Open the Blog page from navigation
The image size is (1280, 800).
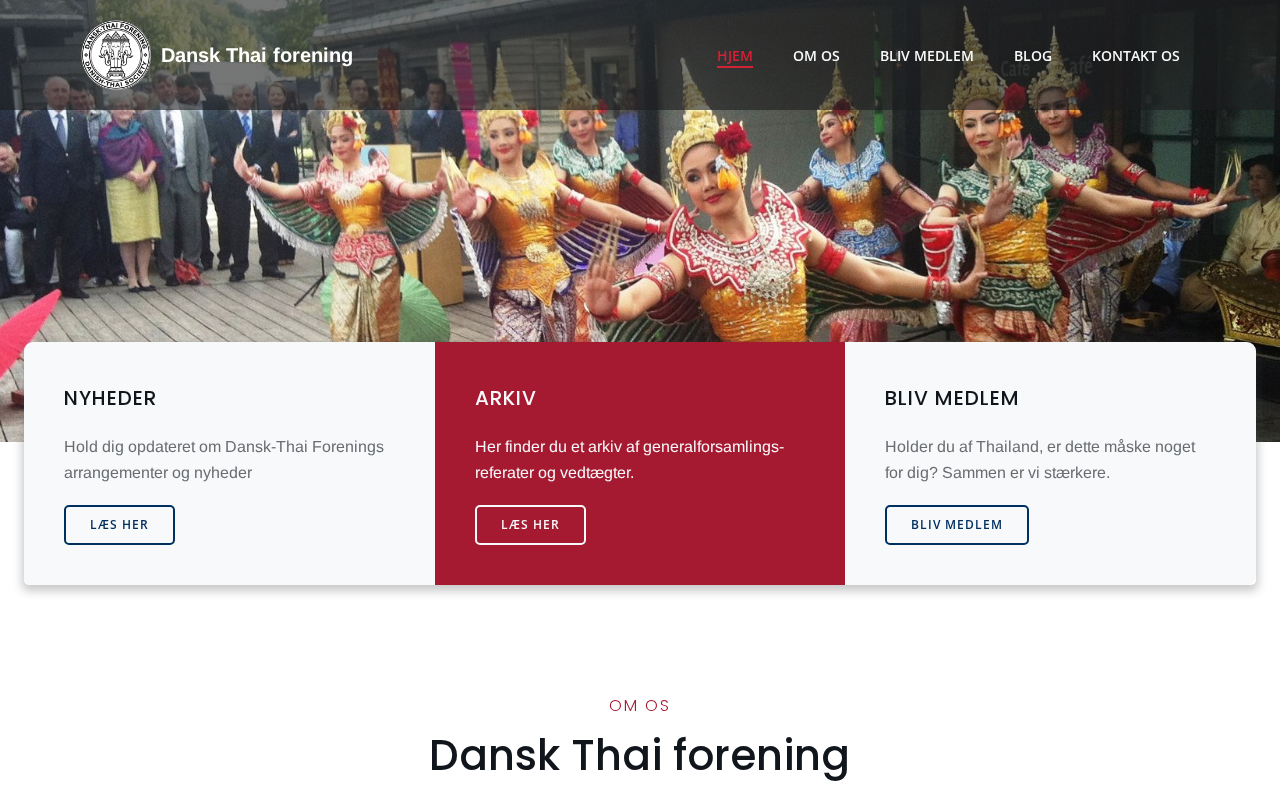(x=1033, y=56)
